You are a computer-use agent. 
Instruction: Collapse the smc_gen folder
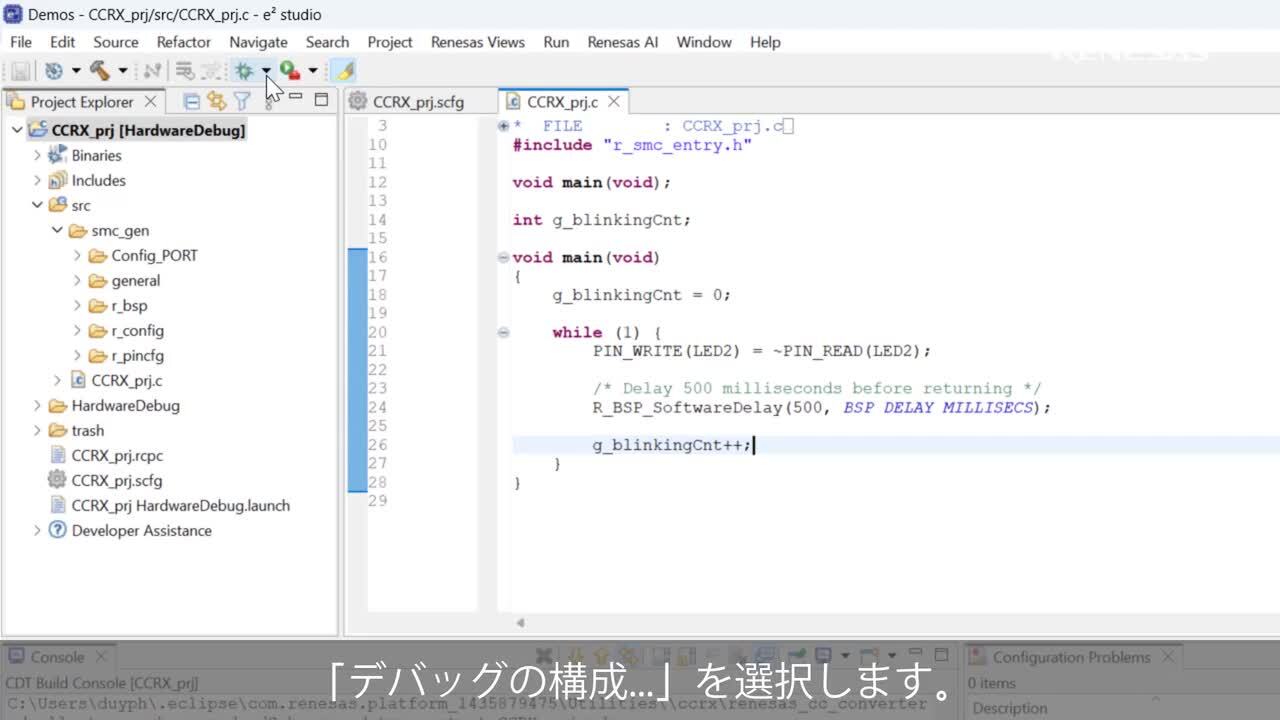pos(57,230)
